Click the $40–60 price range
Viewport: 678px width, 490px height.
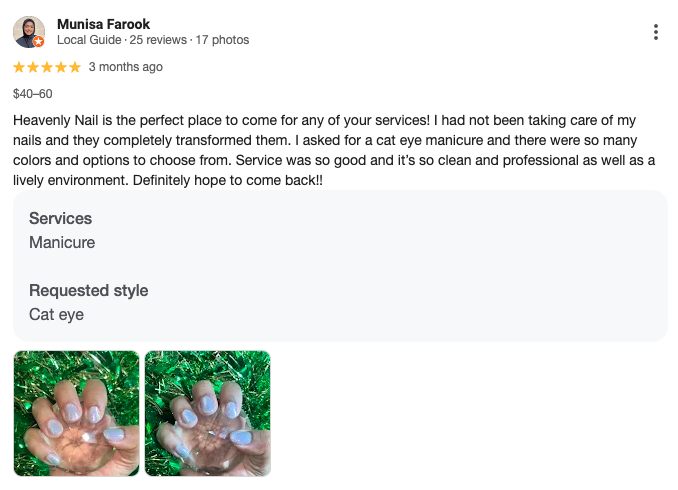click(33, 94)
